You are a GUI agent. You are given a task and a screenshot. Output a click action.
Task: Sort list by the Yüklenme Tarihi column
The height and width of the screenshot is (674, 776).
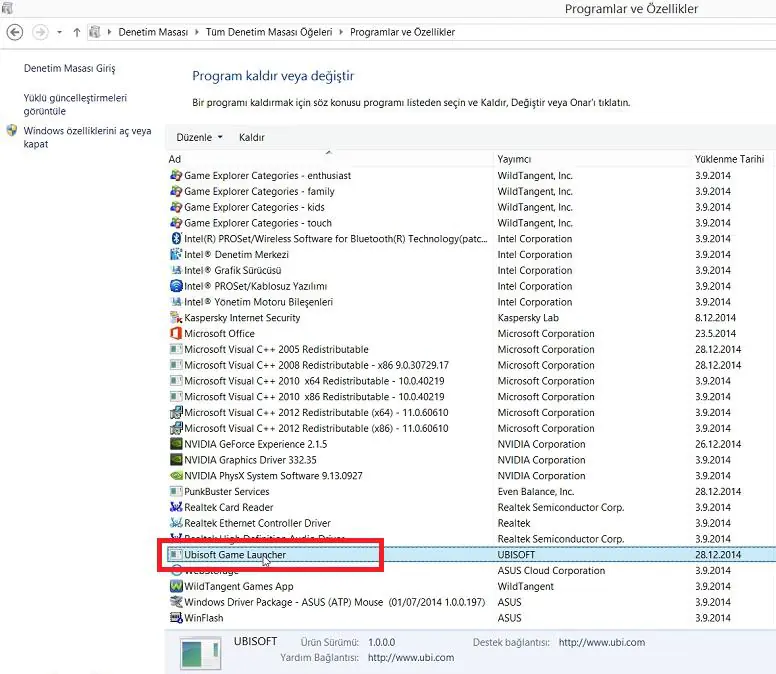click(729, 159)
